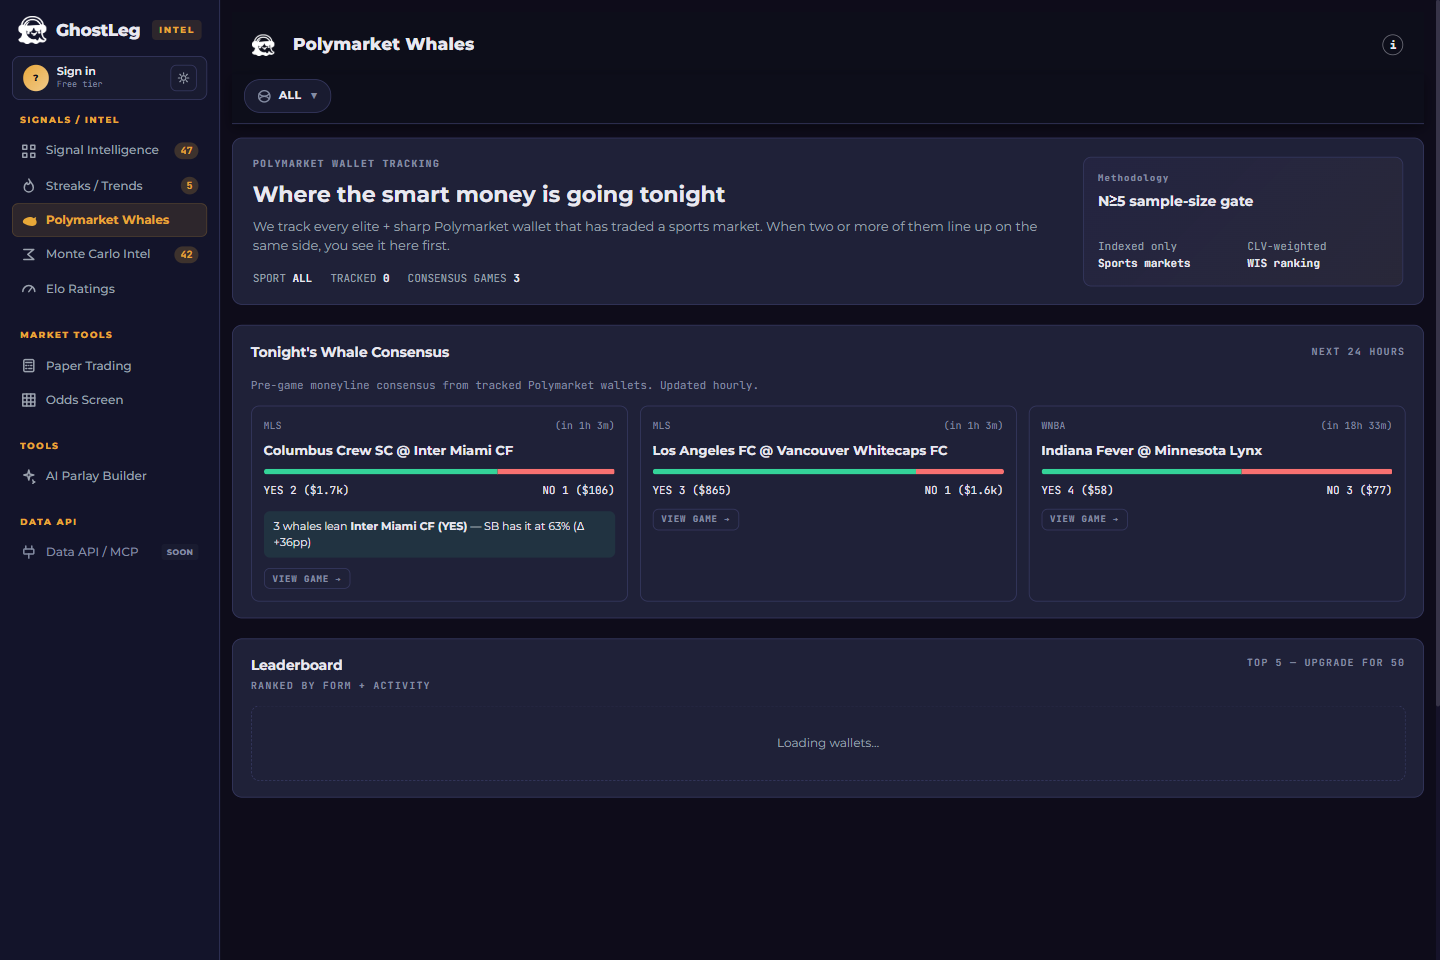Screen dimensions: 1440x960
Task: Click 'YES 4 ($58)' value
Action: point(1077,491)
